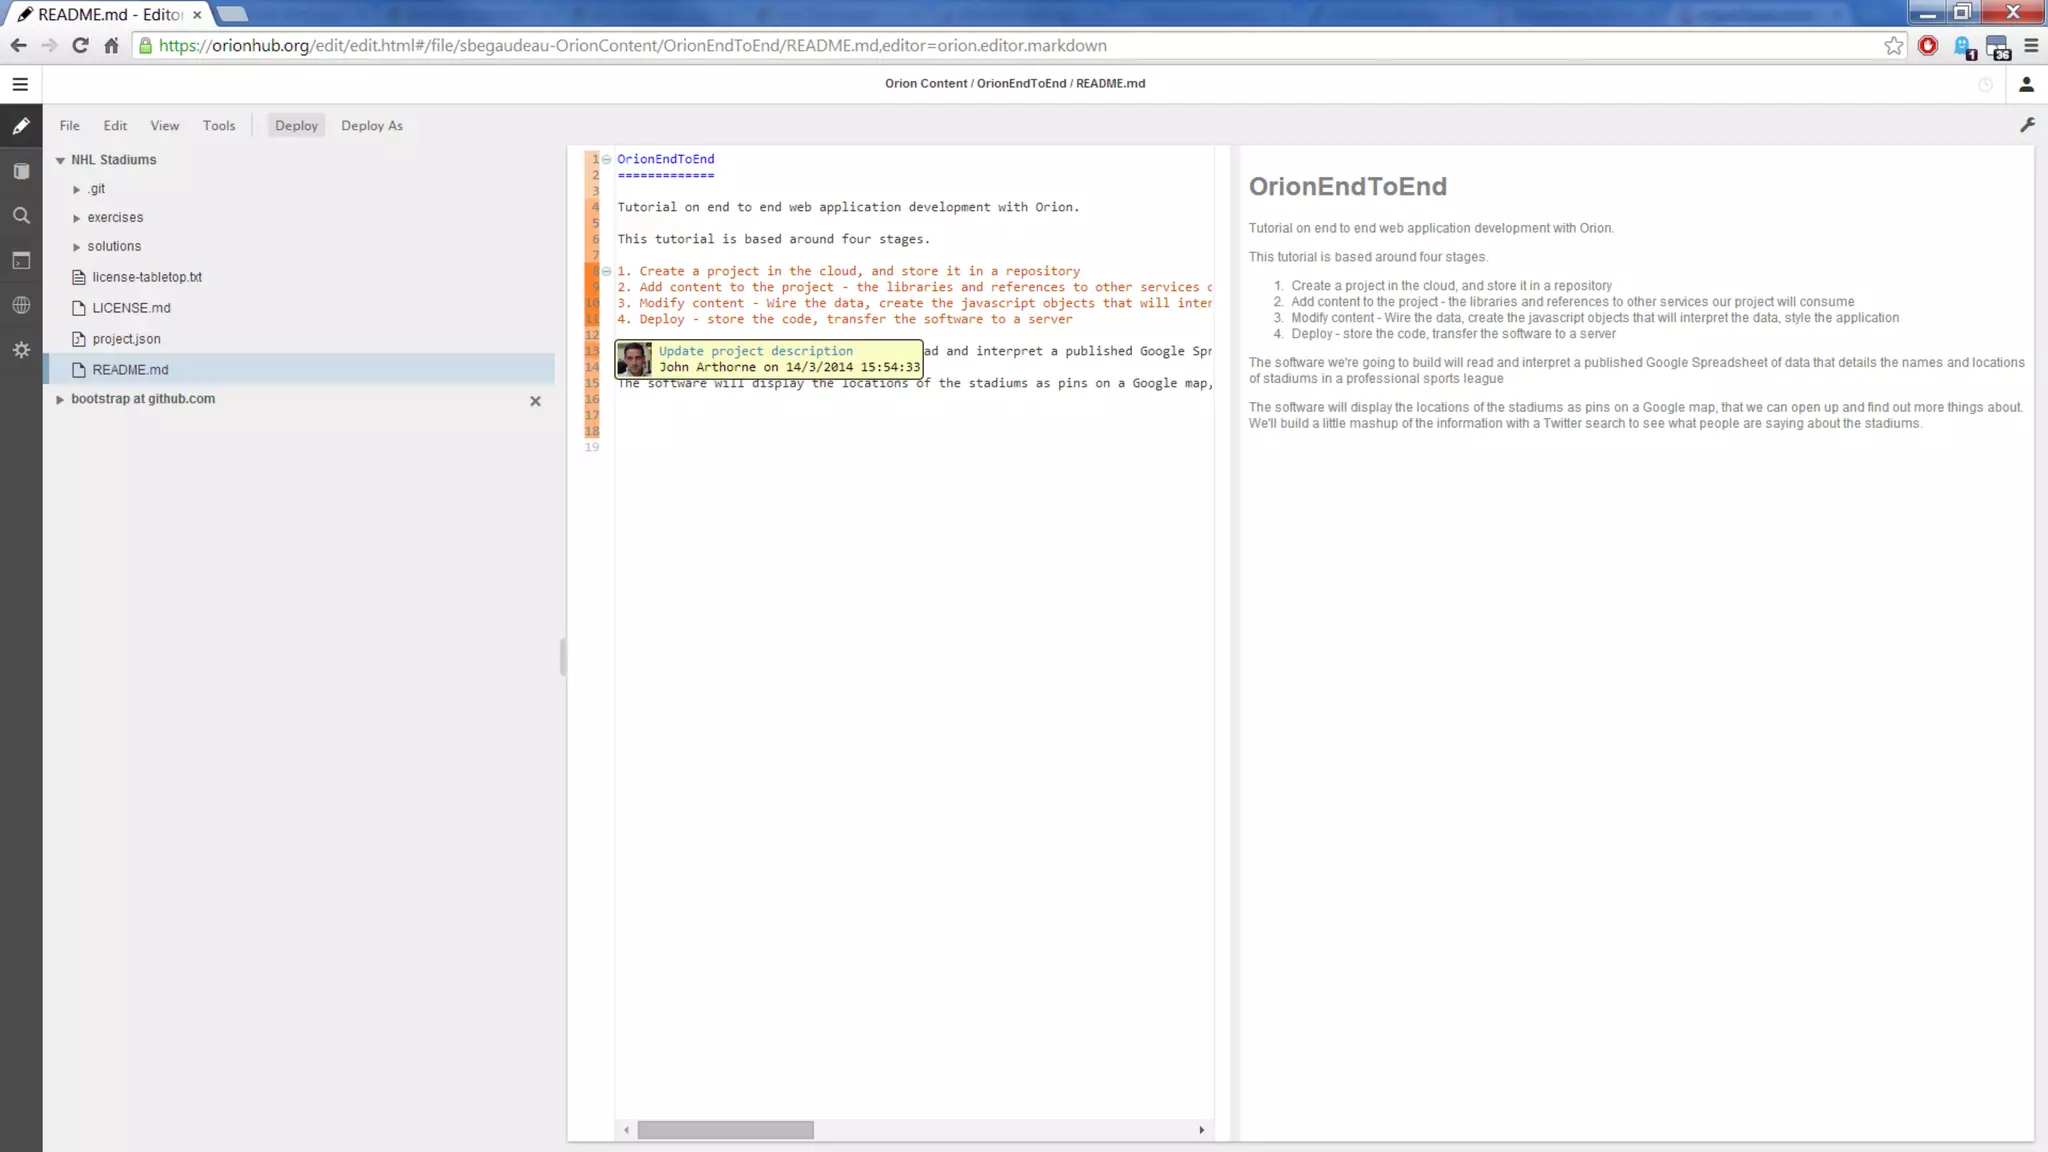Open the View menu
The height and width of the screenshot is (1152, 2048).
point(164,126)
